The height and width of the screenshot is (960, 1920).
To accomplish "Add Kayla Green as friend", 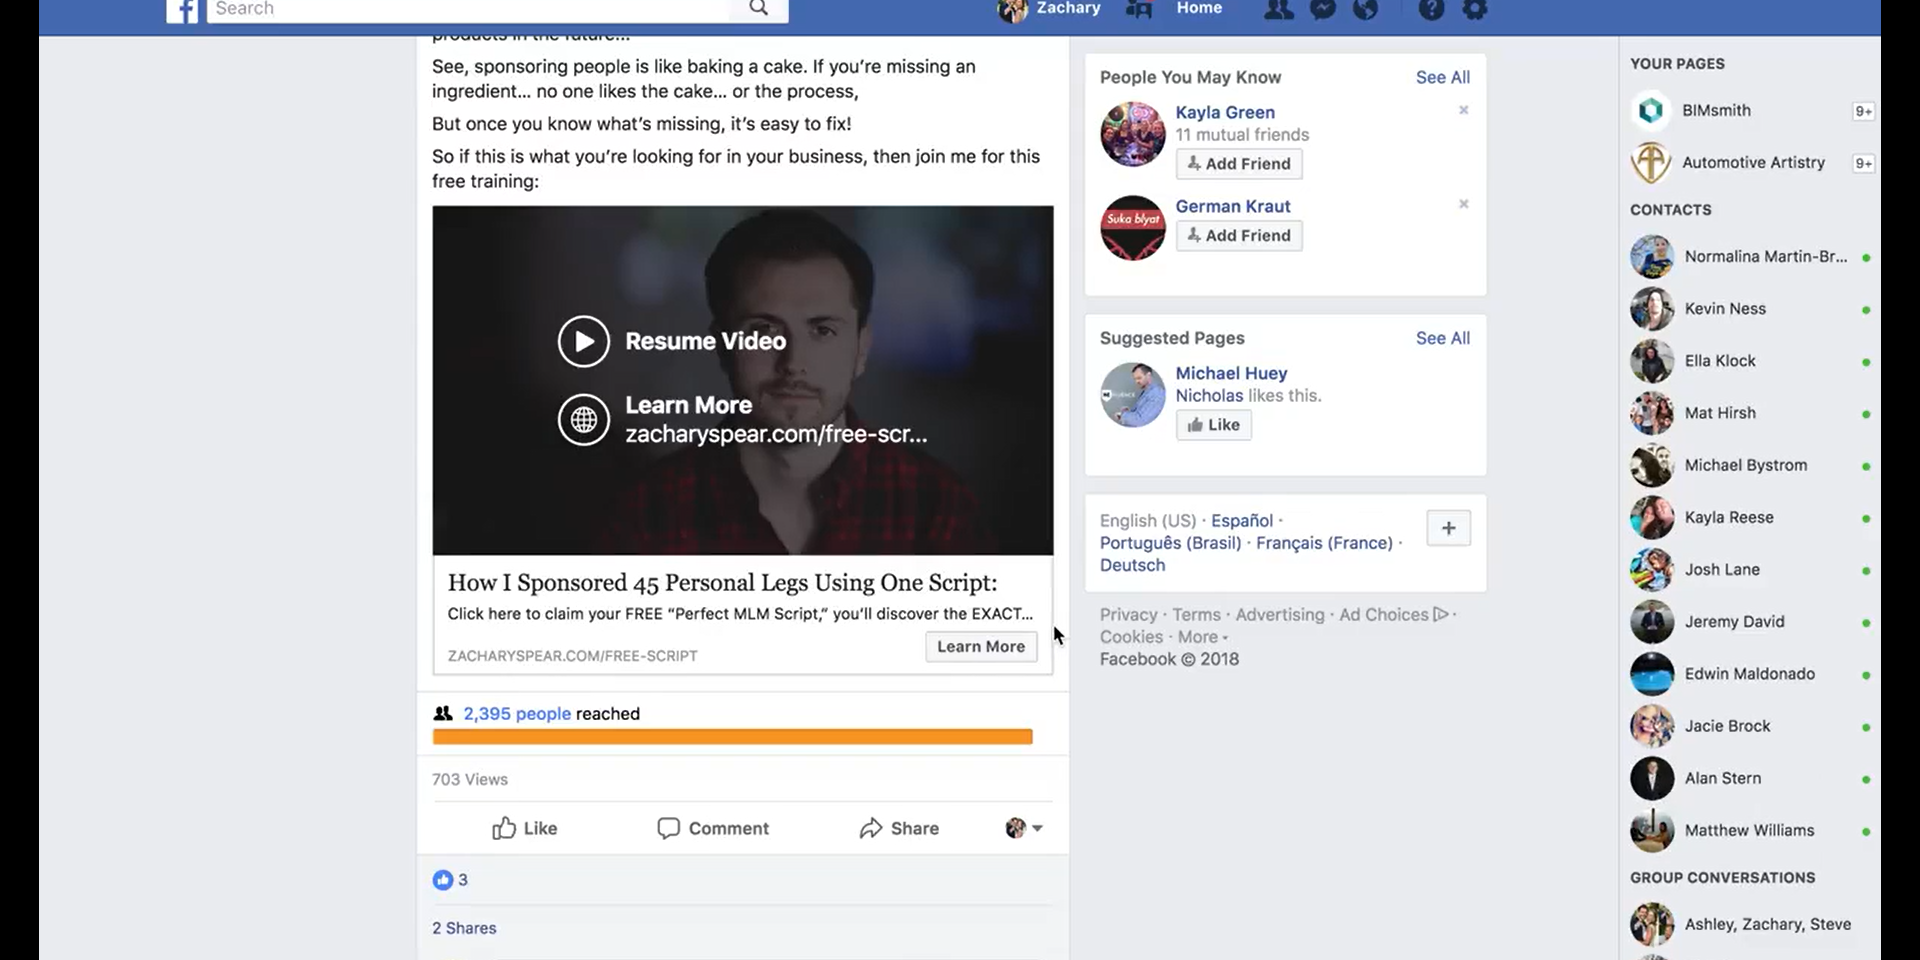I will click(x=1239, y=164).
